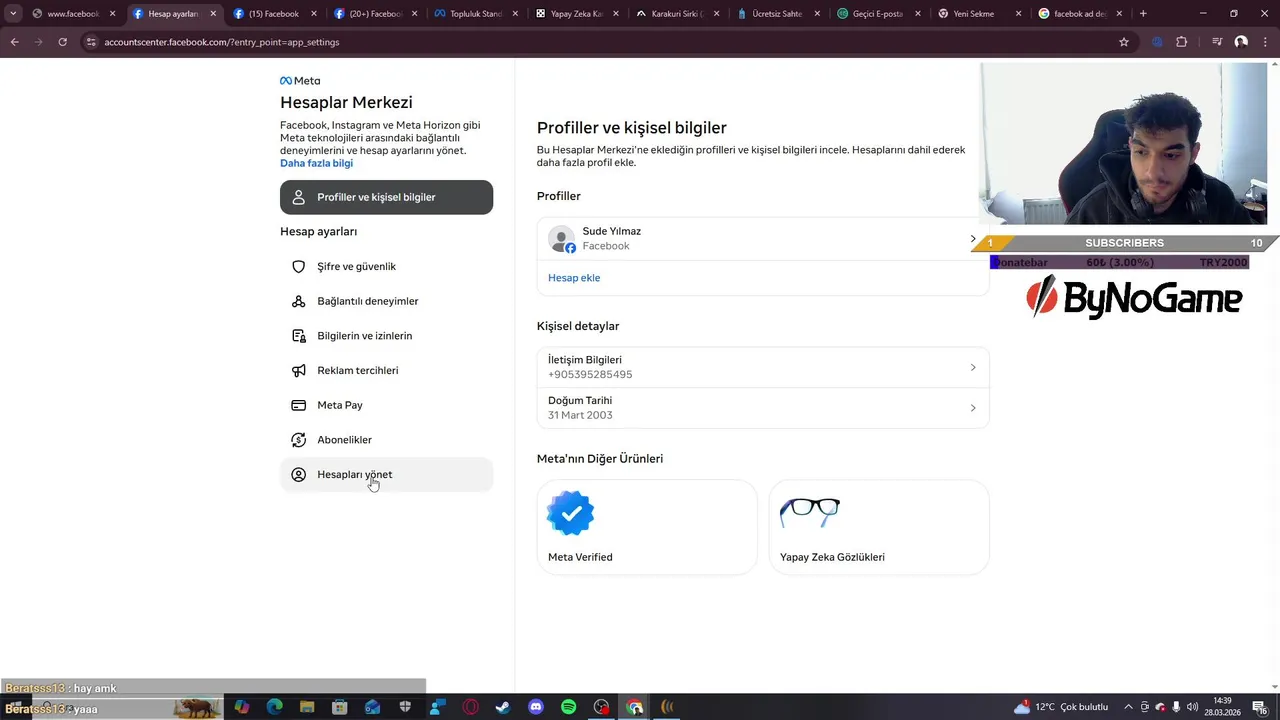
Task: Bookmark this page with star icon
Action: [x=1124, y=42]
